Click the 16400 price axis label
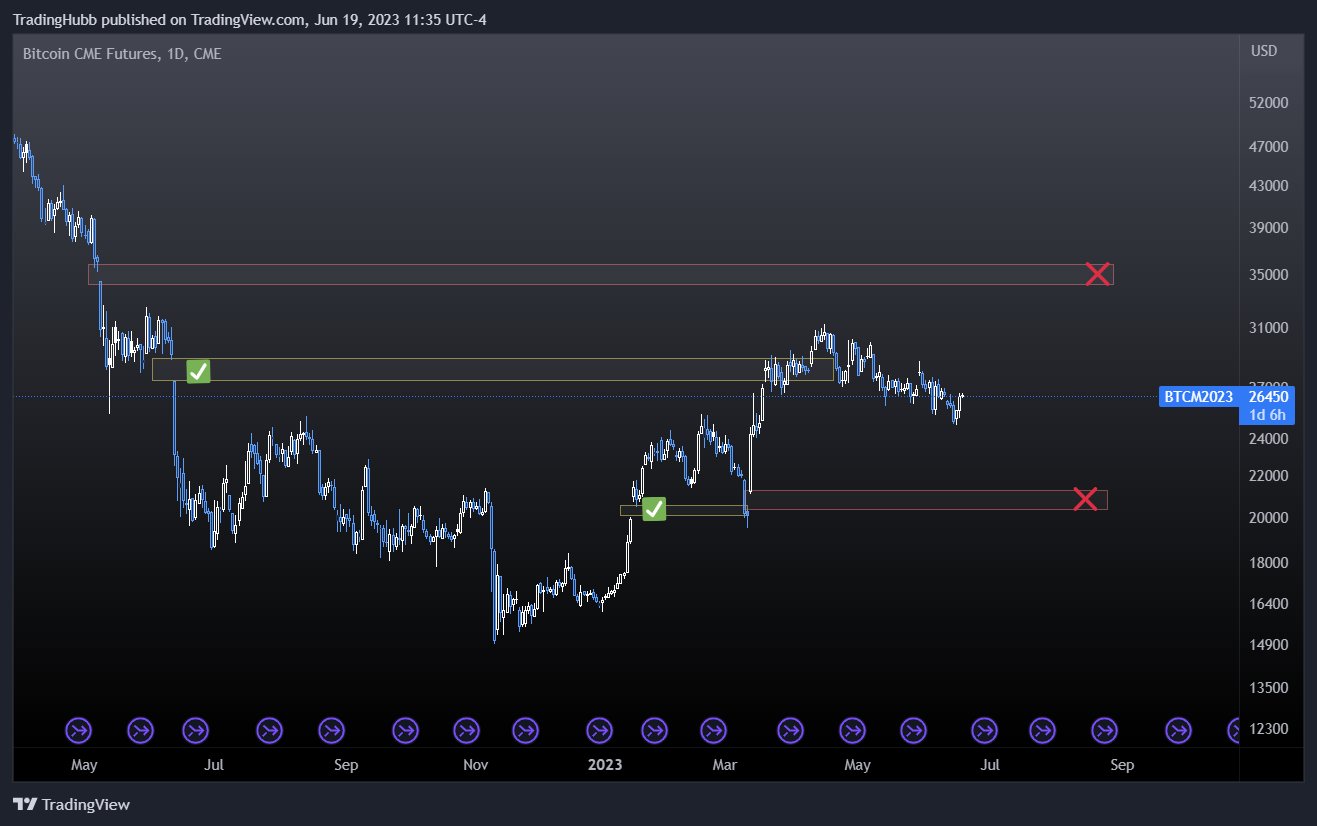1317x826 pixels. click(1268, 604)
